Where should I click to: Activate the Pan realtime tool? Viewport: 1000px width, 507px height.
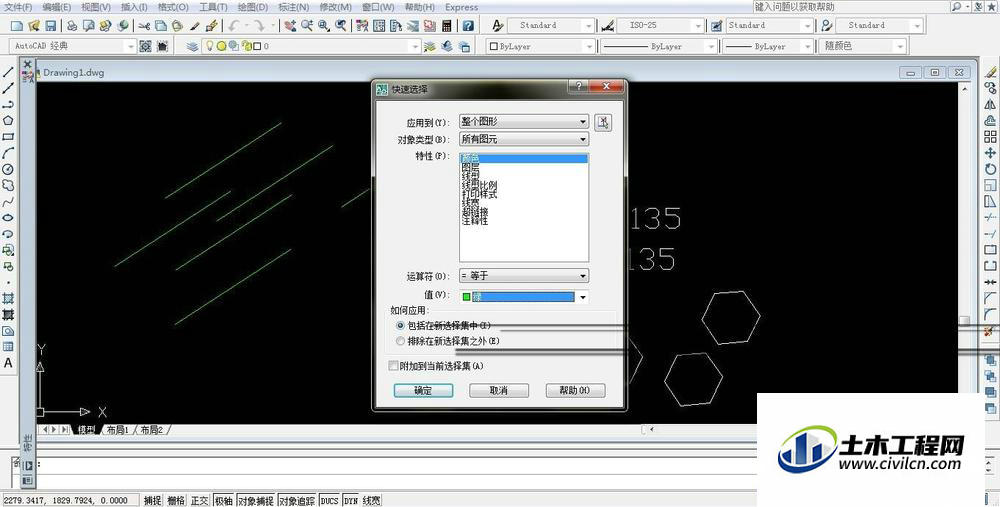coord(290,26)
